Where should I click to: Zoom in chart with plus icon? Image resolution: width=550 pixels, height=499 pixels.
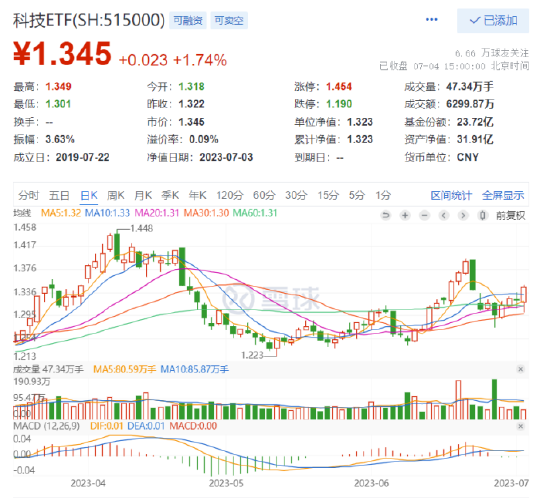click(x=405, y=215)
